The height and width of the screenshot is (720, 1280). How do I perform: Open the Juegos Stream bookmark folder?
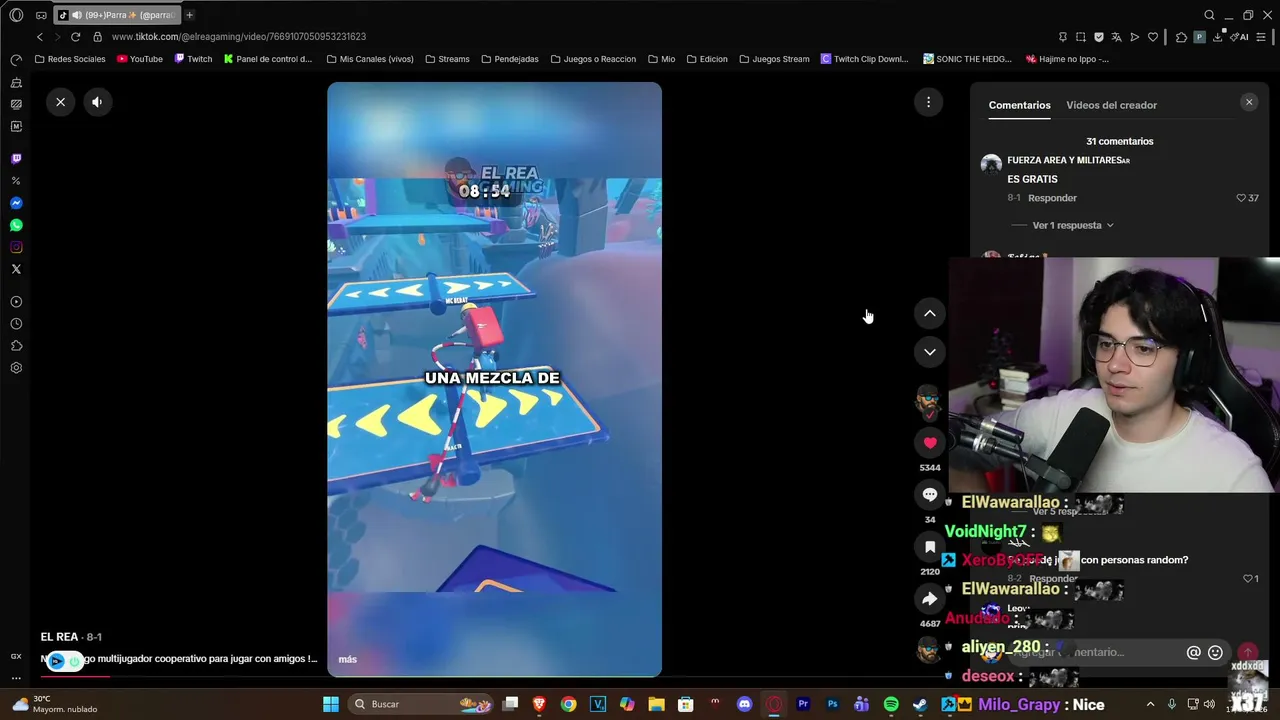point(774,59)
